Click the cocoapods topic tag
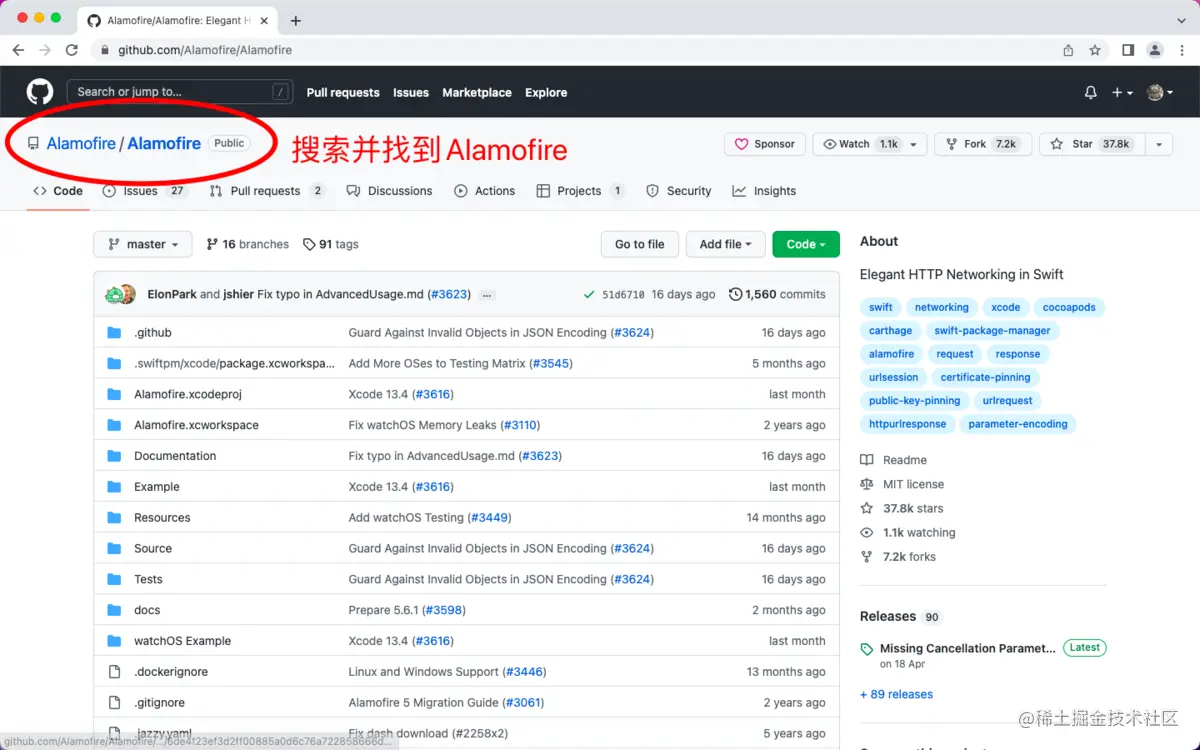 pos(1069,308)
